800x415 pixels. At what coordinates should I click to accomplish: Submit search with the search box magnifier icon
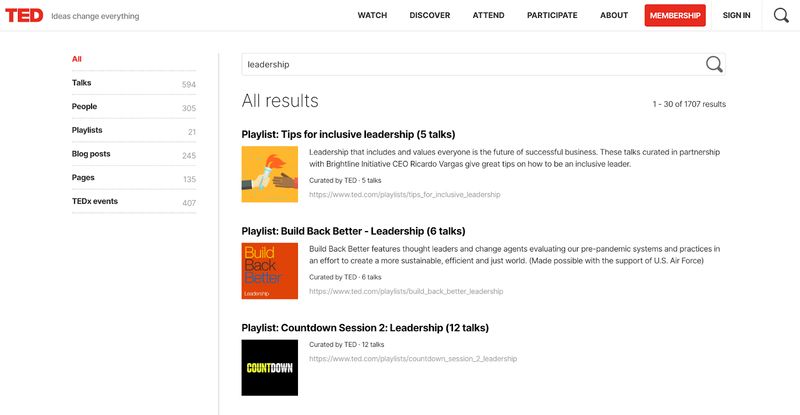714,64
